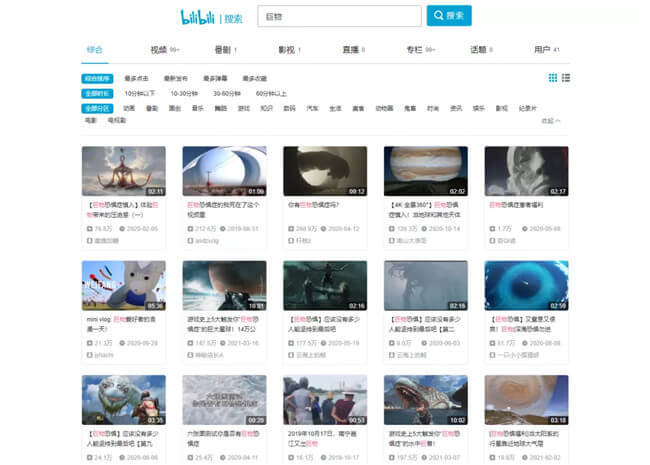Switch to grid view layout icon
Viewport: 650px width, 465px height.
(x=553, y=78)
